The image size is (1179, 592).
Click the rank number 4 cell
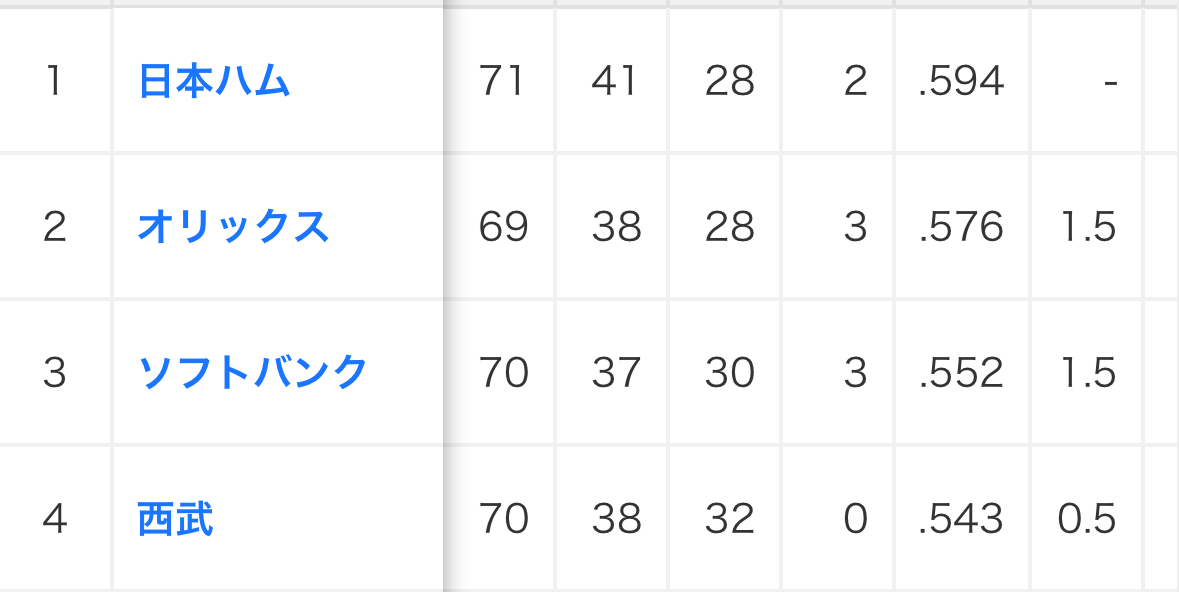[x=54, y=519]
